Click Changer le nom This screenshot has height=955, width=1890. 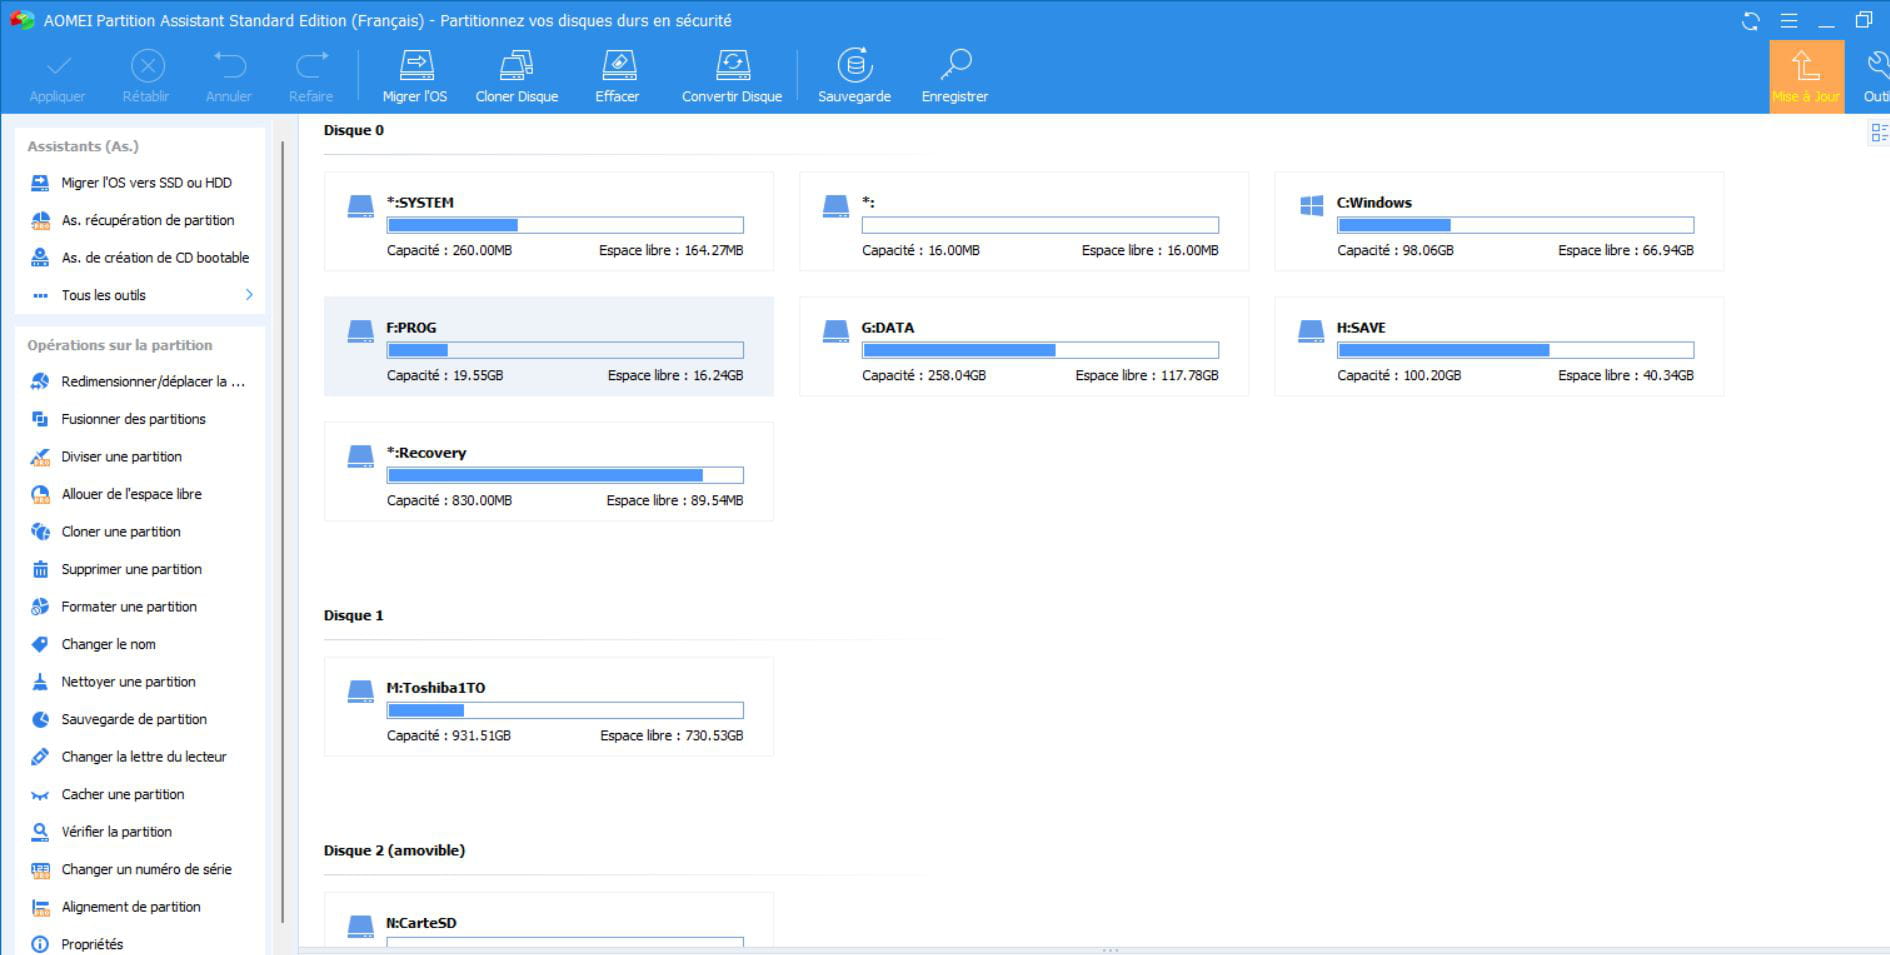coord(139,644)
